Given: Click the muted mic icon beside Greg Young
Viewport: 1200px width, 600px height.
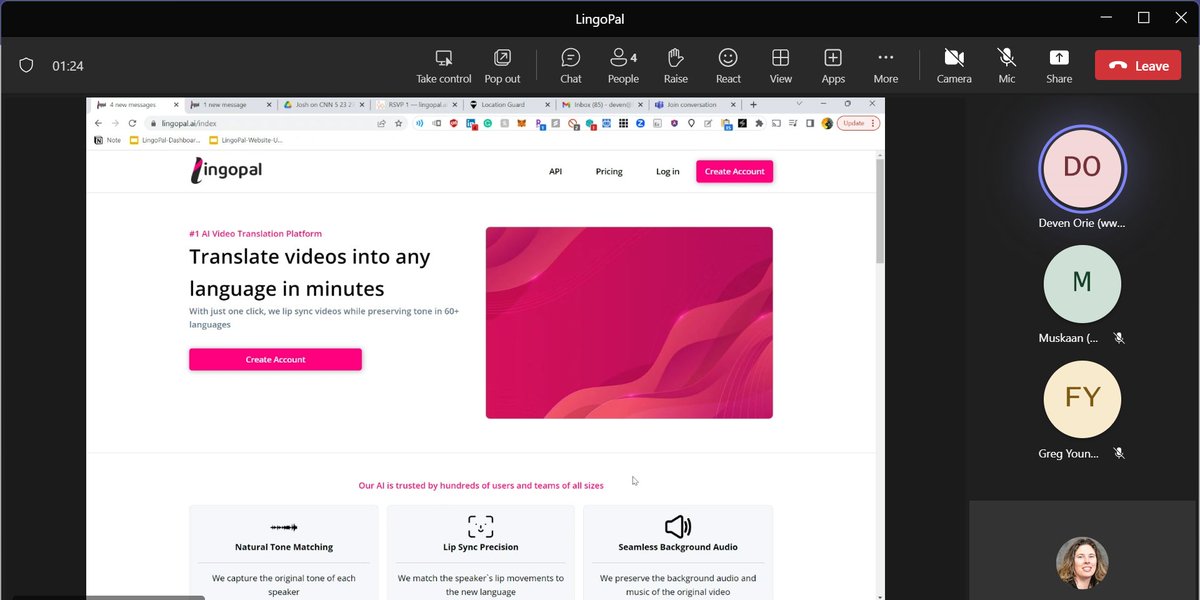Looking at the screenshot, I should point(1119,453).
